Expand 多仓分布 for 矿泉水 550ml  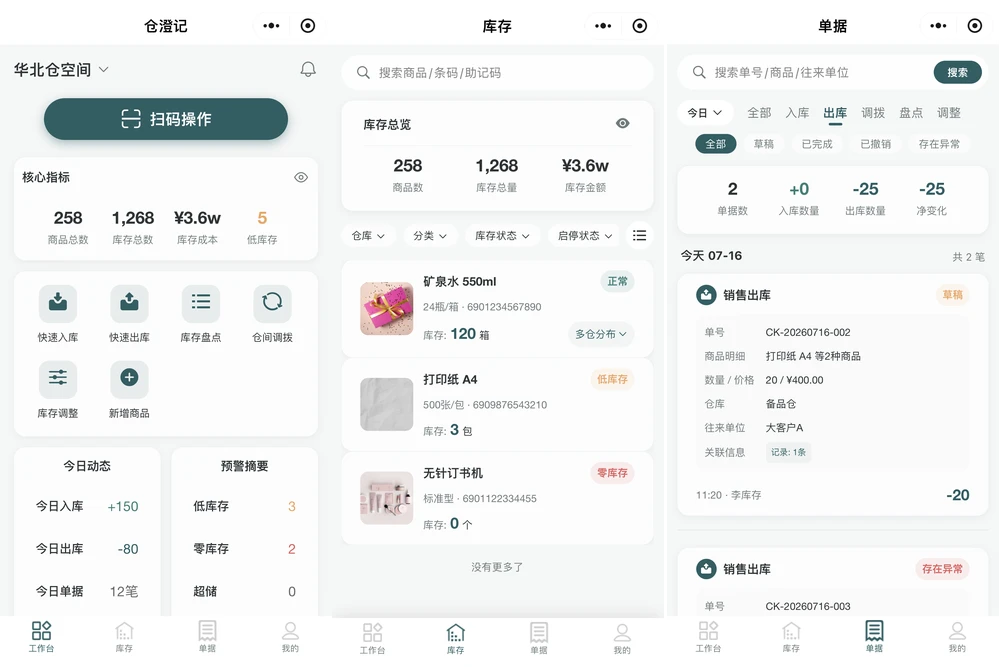click(x=601, y=334)
